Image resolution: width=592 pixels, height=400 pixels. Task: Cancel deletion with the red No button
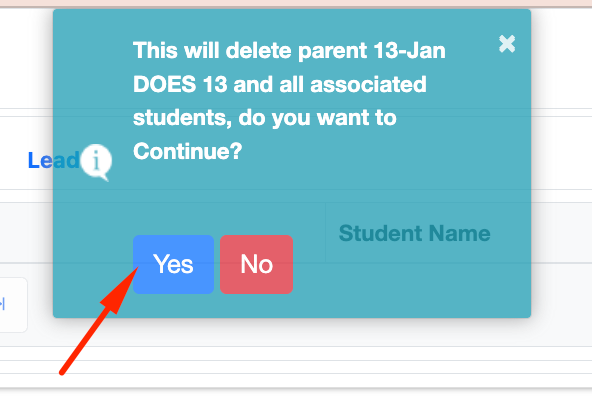tap(256, 264)
